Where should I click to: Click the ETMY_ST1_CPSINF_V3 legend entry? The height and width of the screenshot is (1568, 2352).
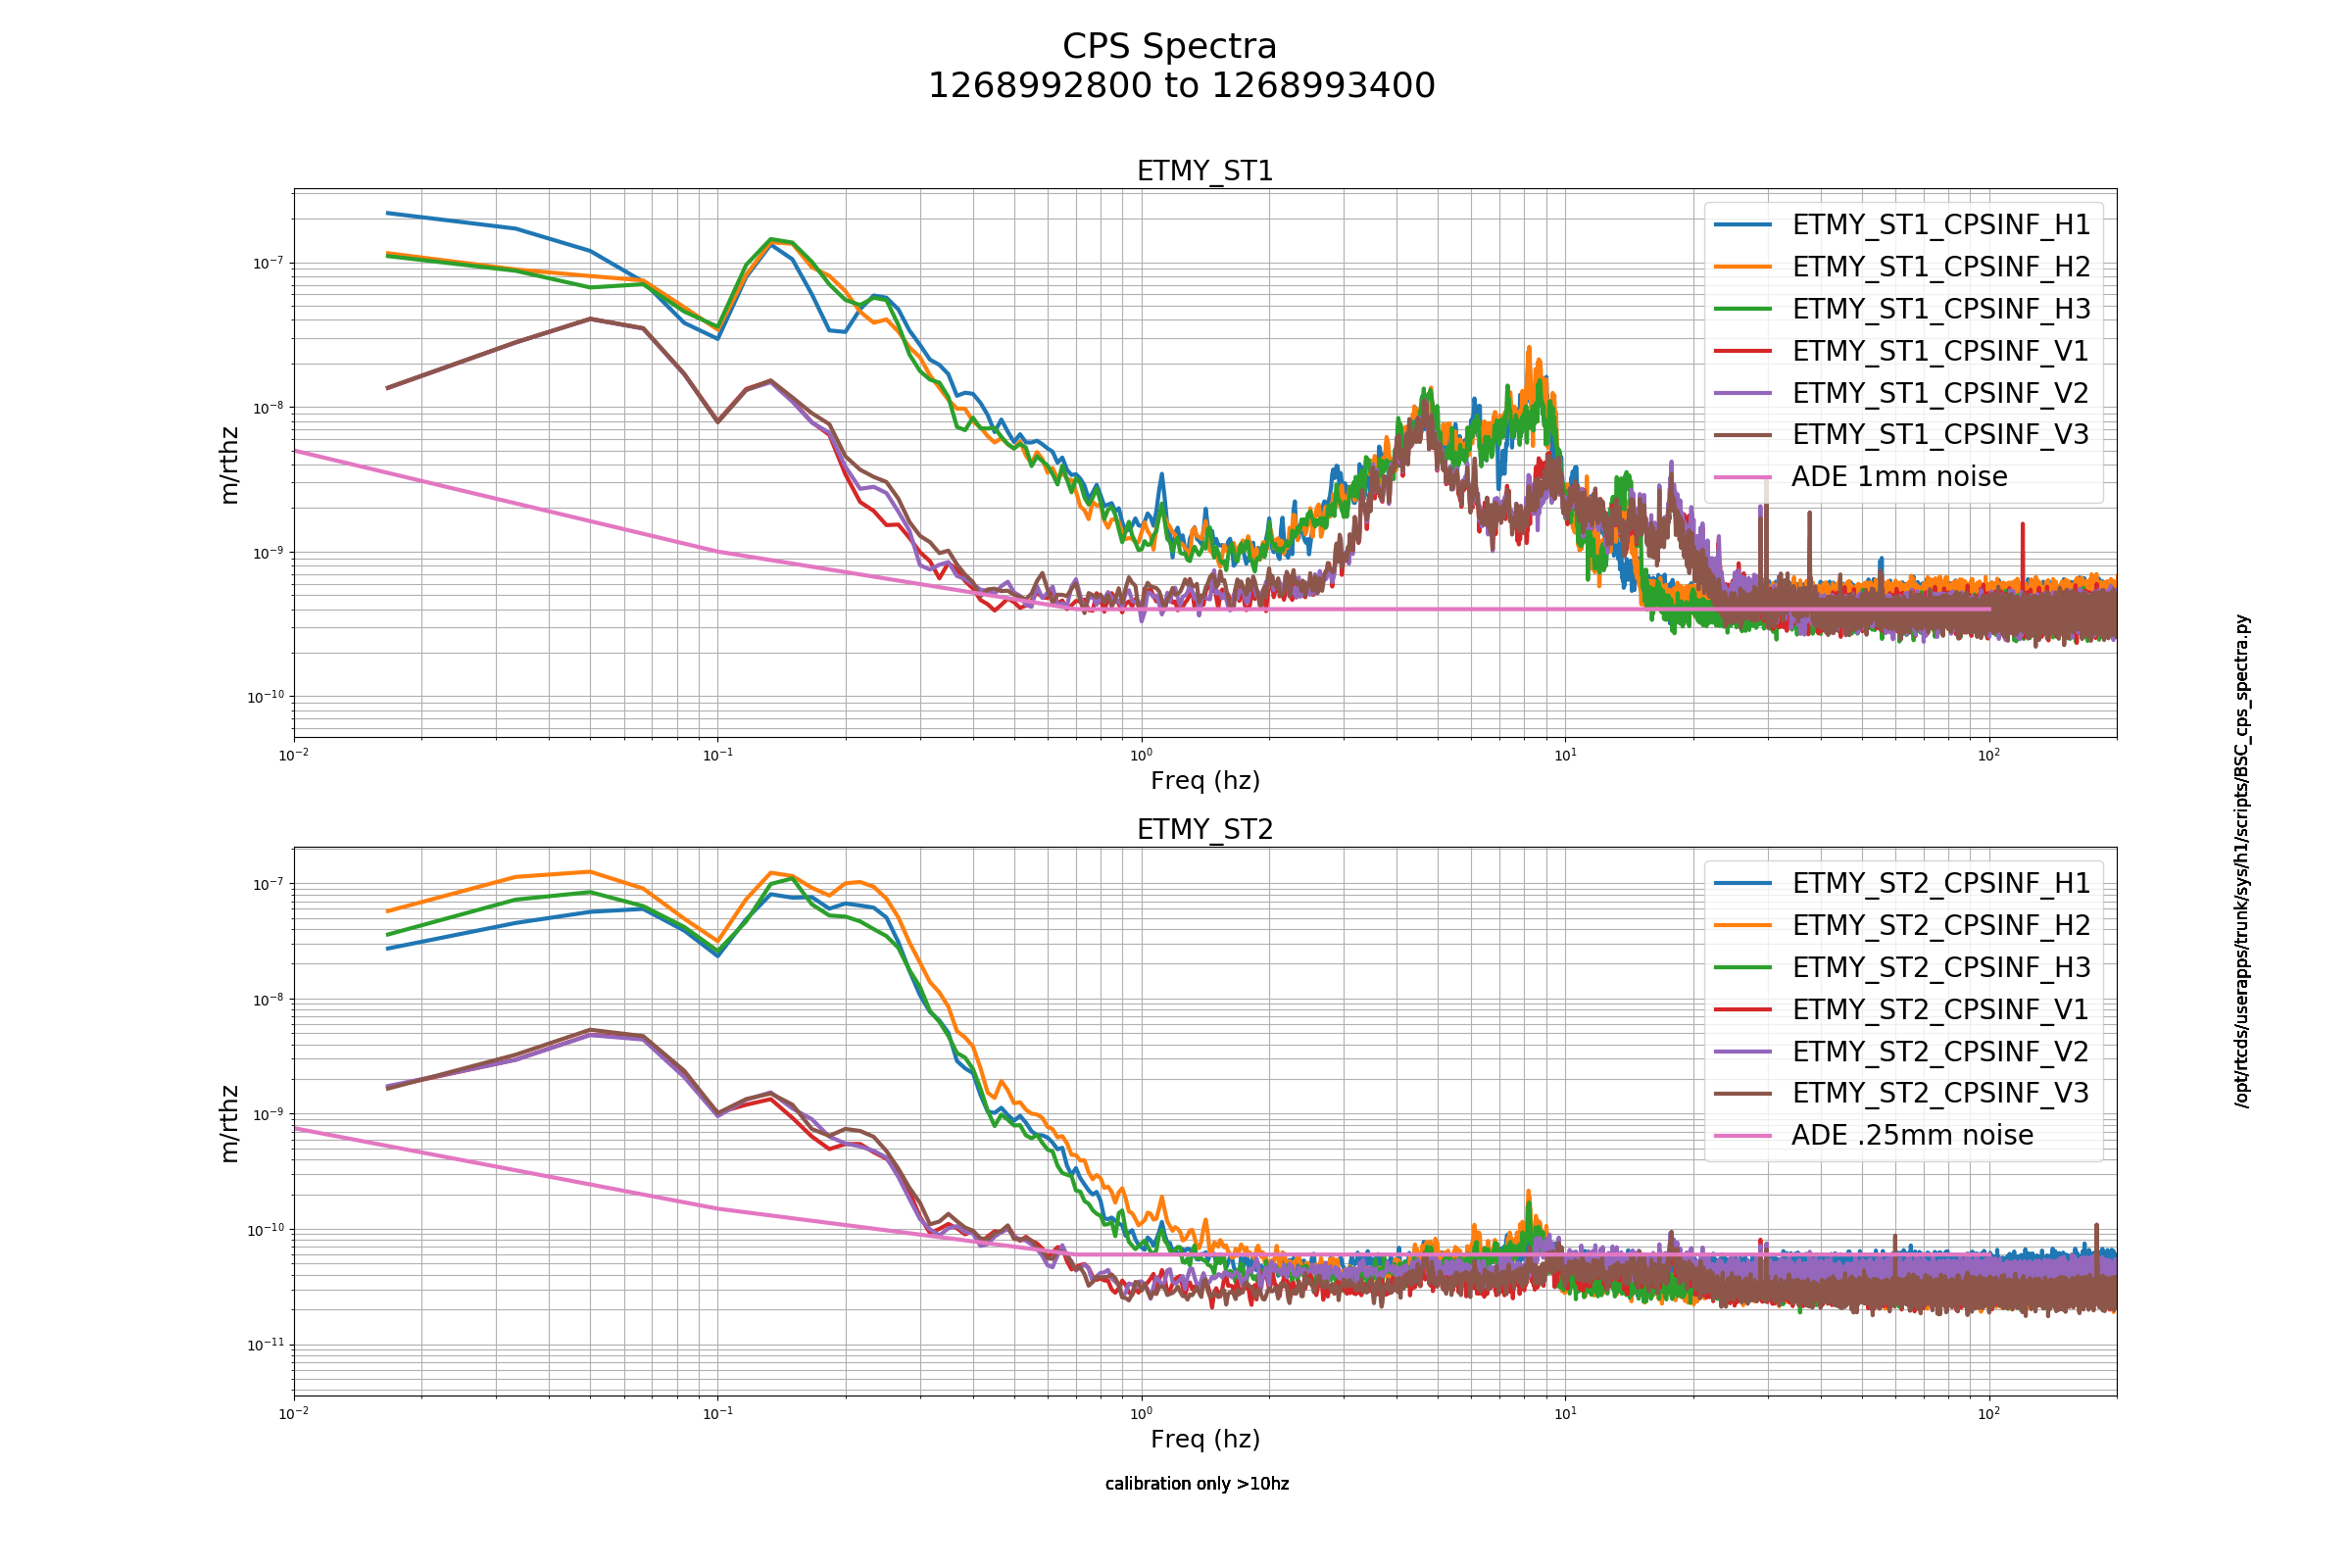(x=1901, y=434)
